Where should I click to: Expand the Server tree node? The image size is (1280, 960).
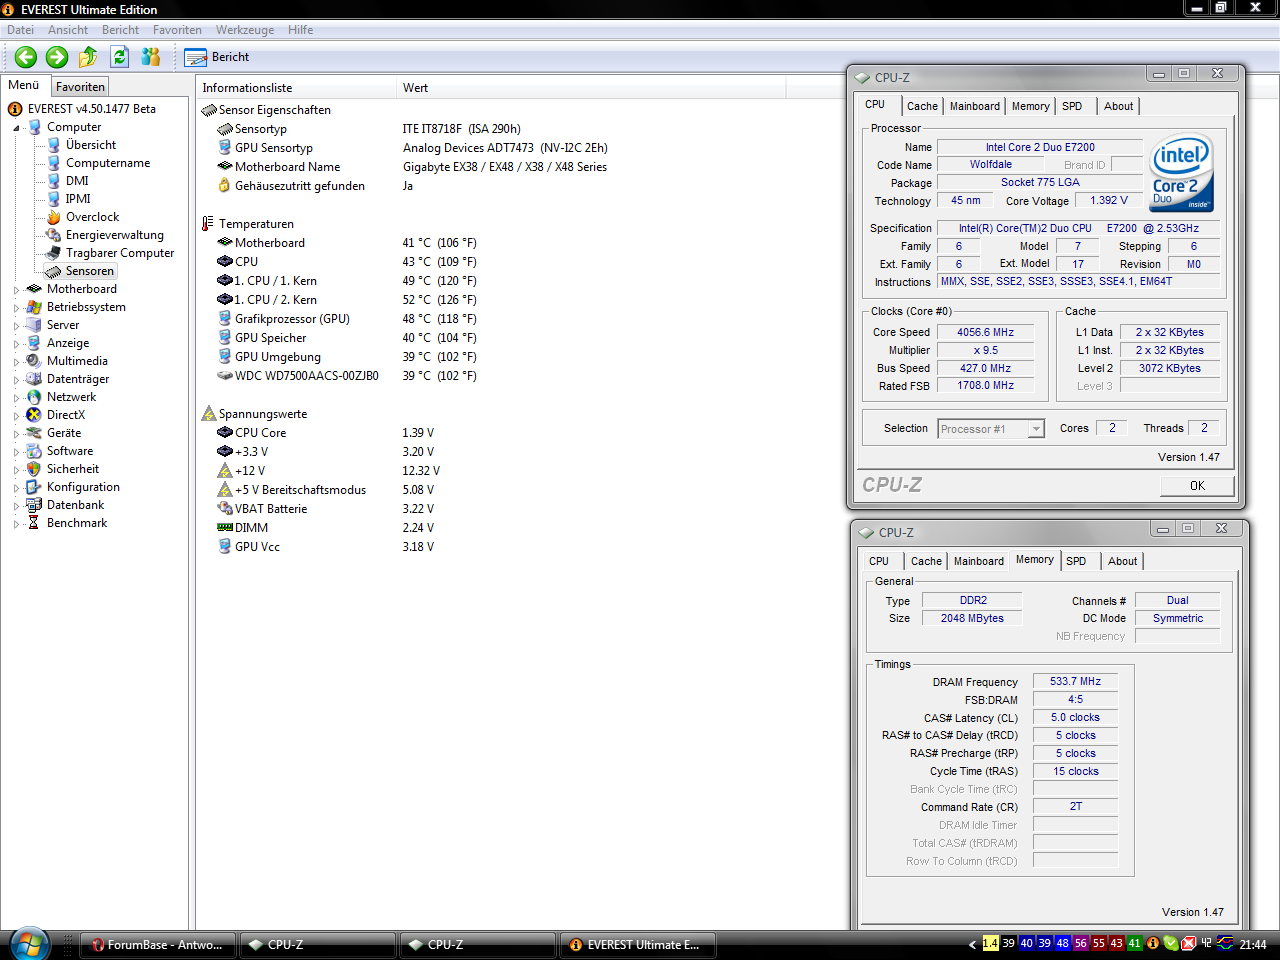[16, 326]
